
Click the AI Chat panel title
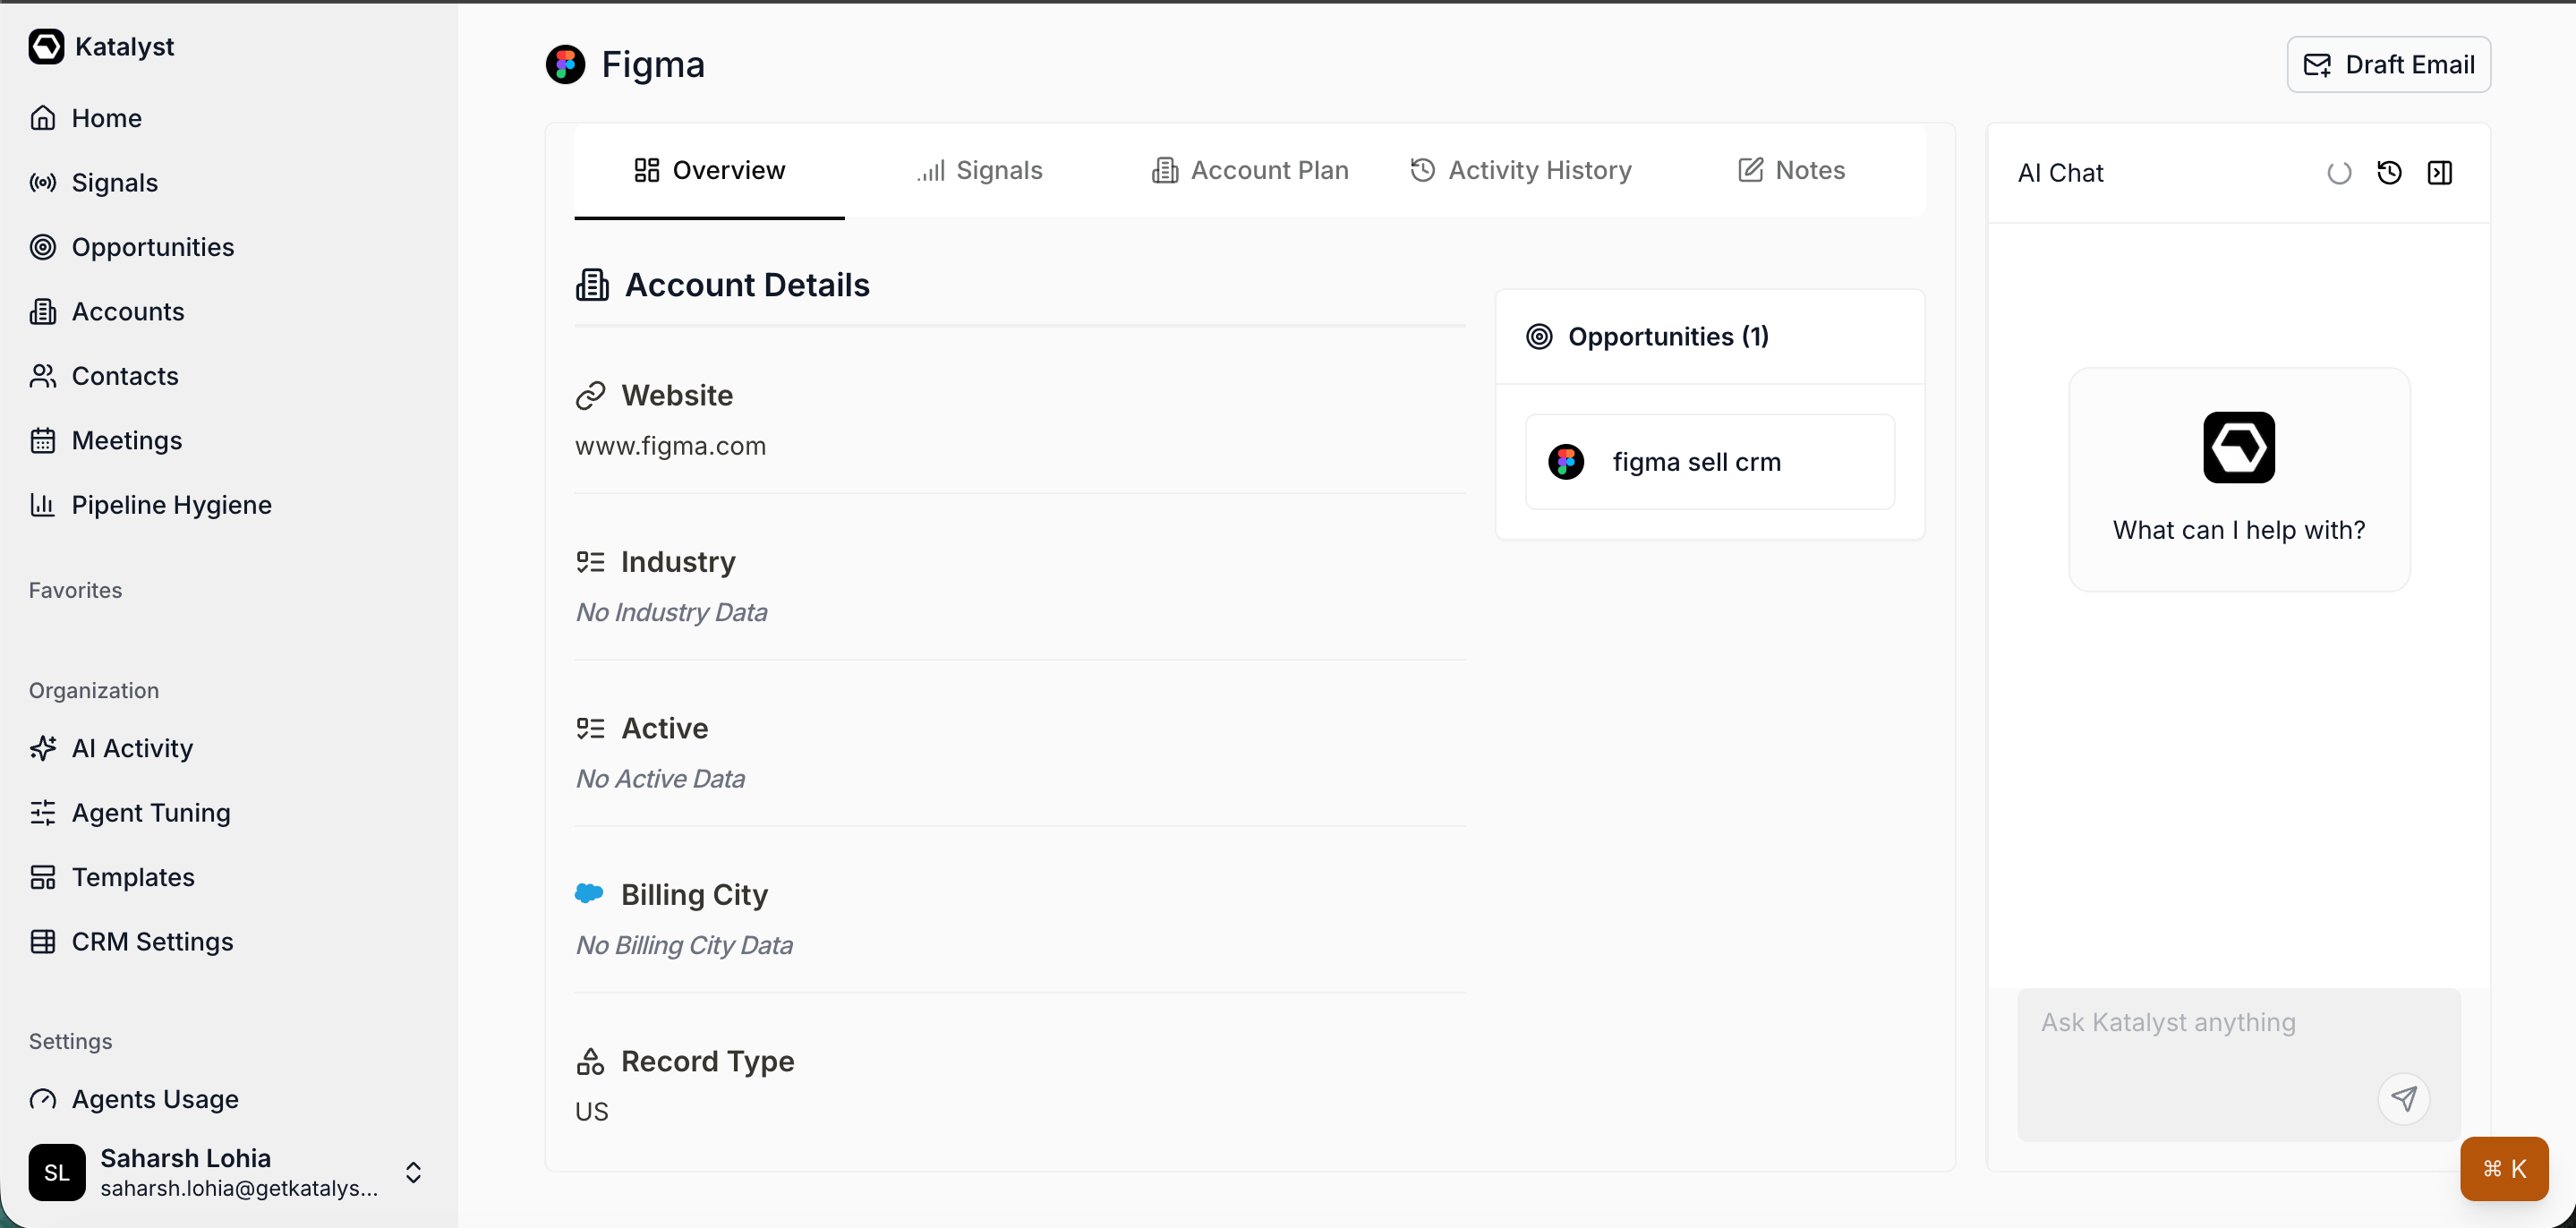coord(2060,172)
